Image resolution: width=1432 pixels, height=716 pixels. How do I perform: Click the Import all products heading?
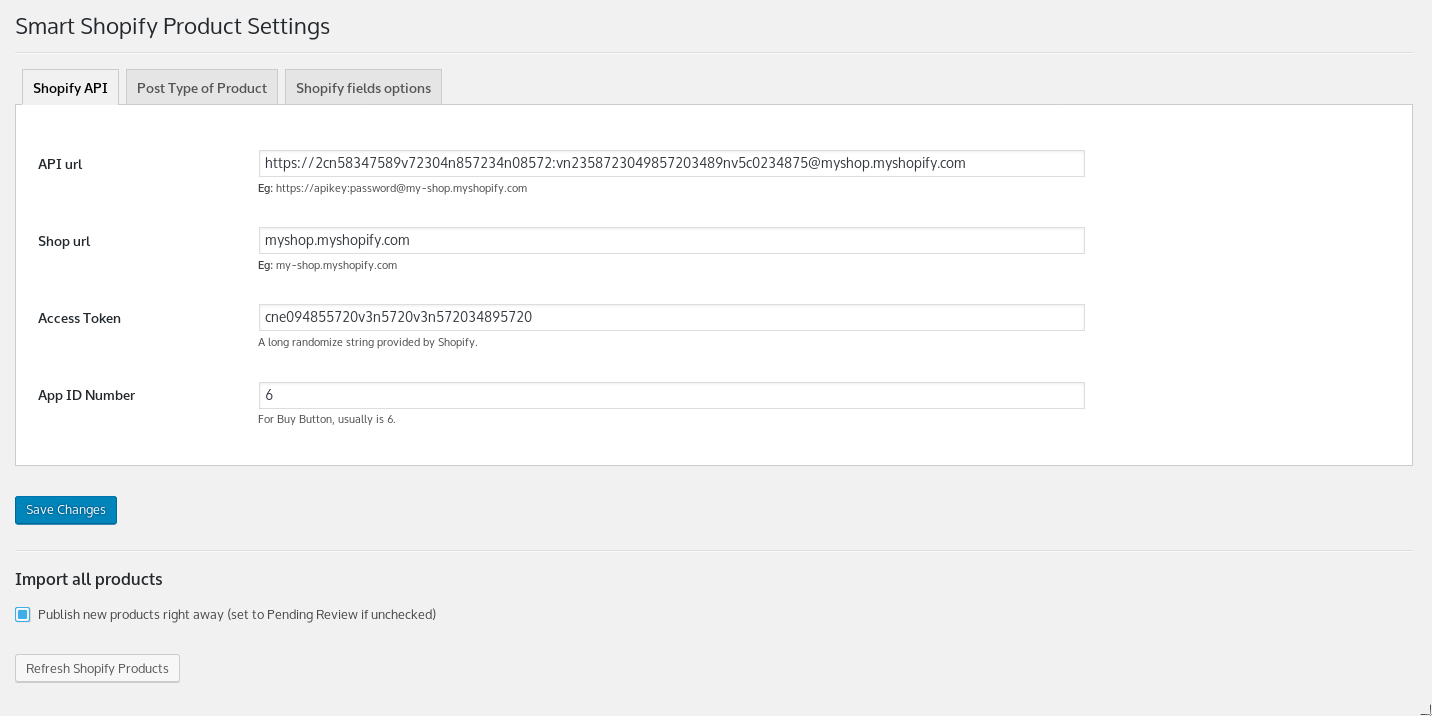tap(88, 579)
